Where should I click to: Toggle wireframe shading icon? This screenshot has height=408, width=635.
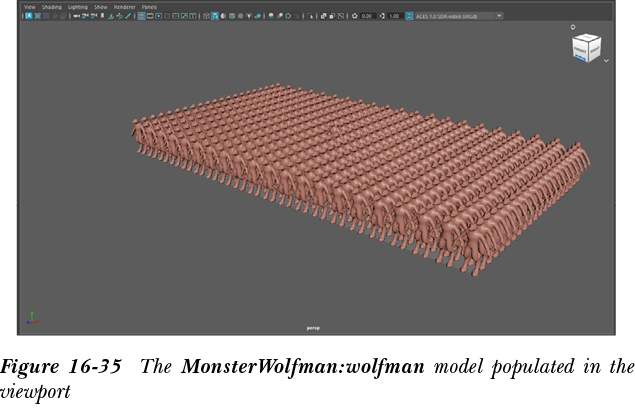tap(206, 17)
